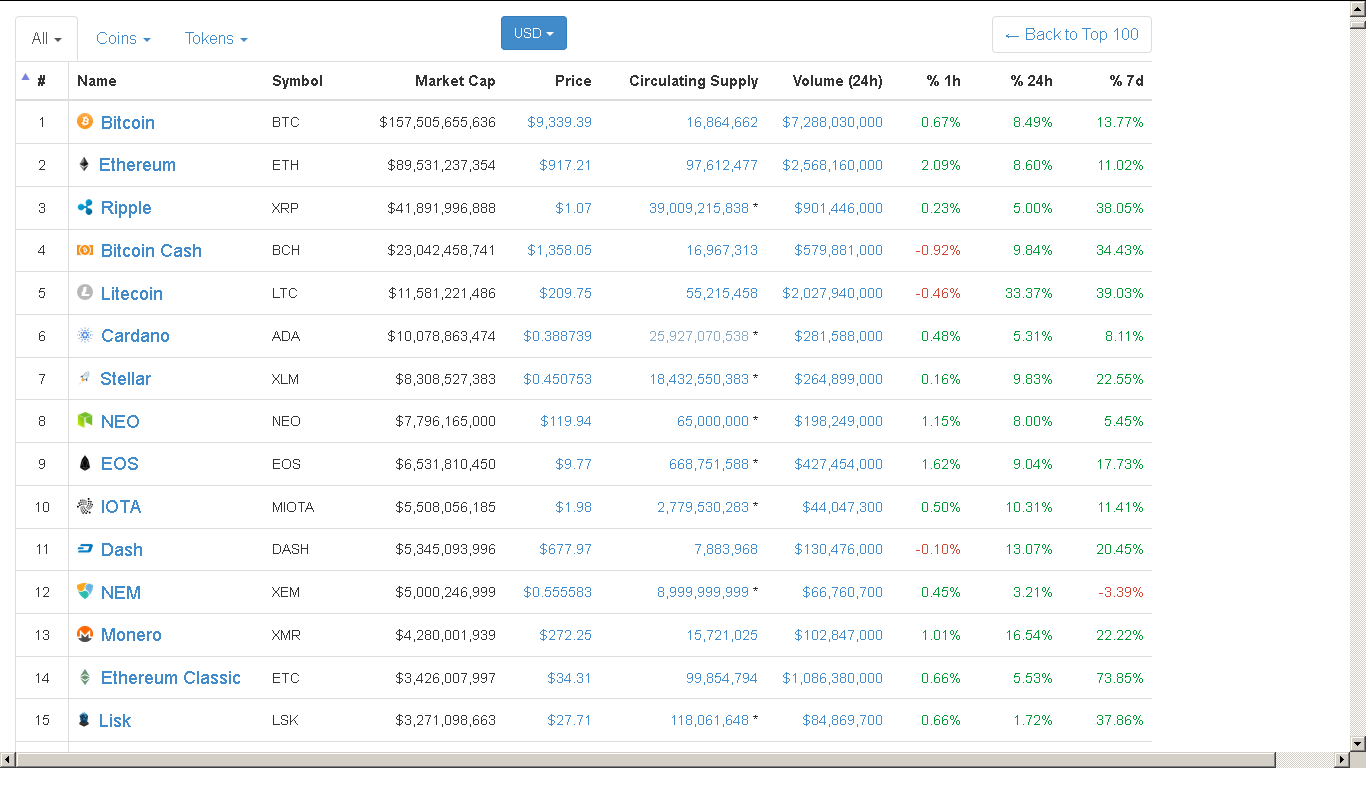Viewport: 1366px width, 787px height.
Task: Open the Stellar name link
Action: point(126,379)
